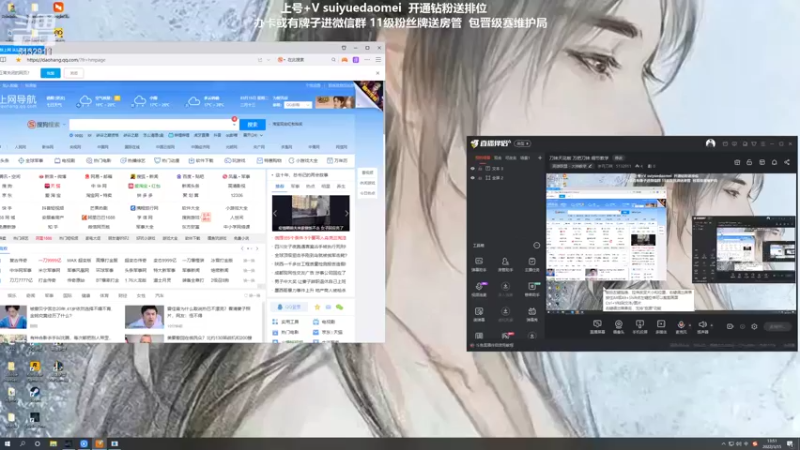The image size is (800, 450).
Task: Click the share icon in streaming app
Action: click(x=787, y=162)
